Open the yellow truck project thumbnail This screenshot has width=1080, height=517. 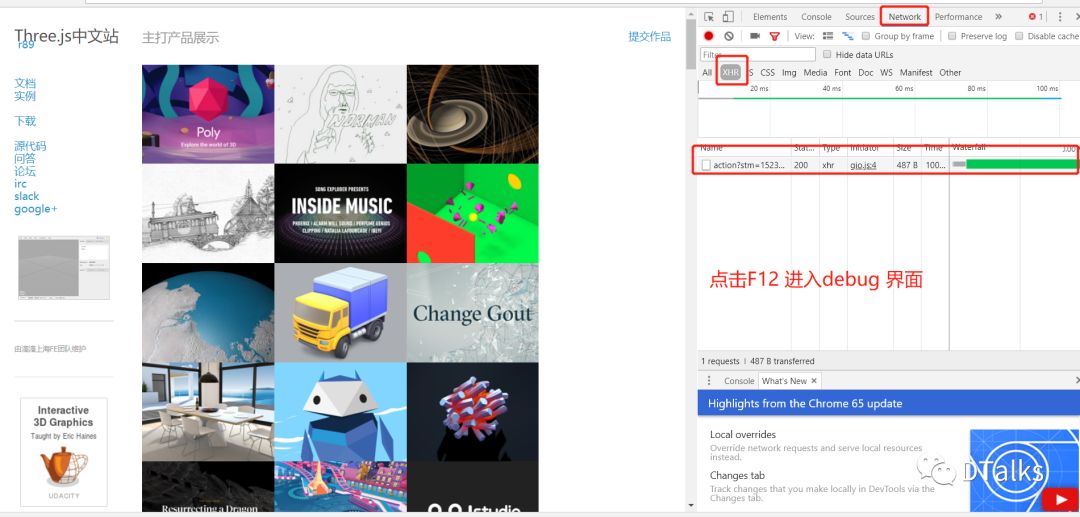point(340,313)
